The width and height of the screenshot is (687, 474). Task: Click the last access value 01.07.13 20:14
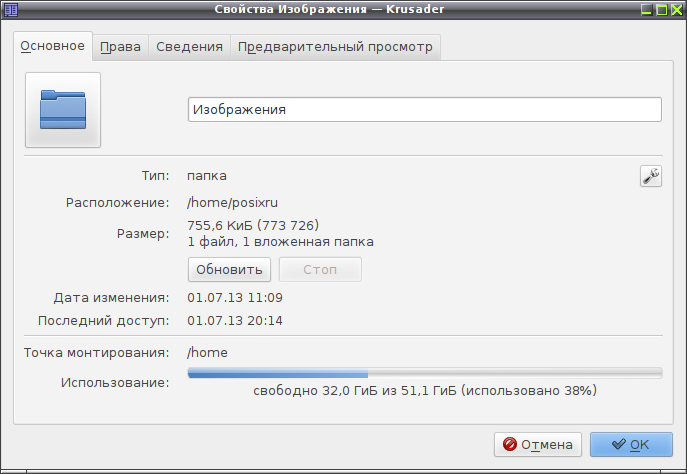pos(235,321)
